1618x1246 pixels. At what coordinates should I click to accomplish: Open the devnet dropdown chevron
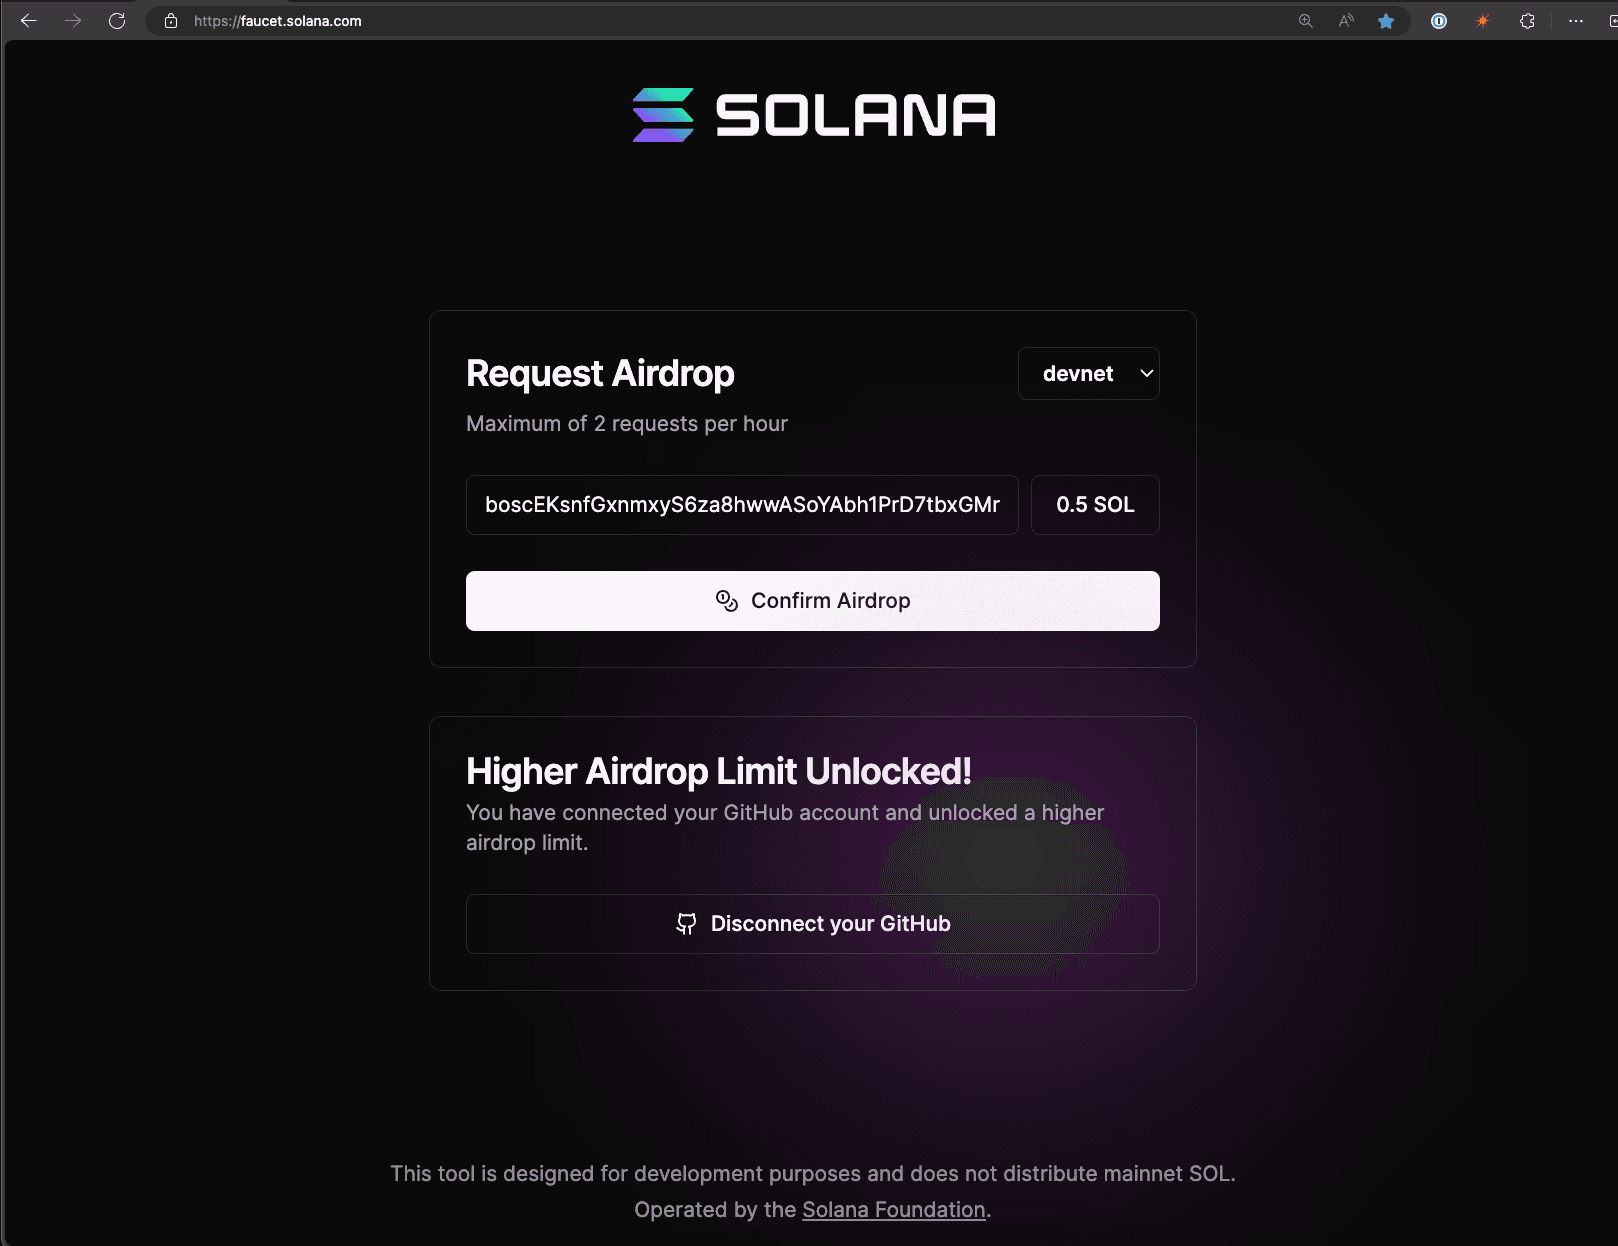click(1145, 373)
